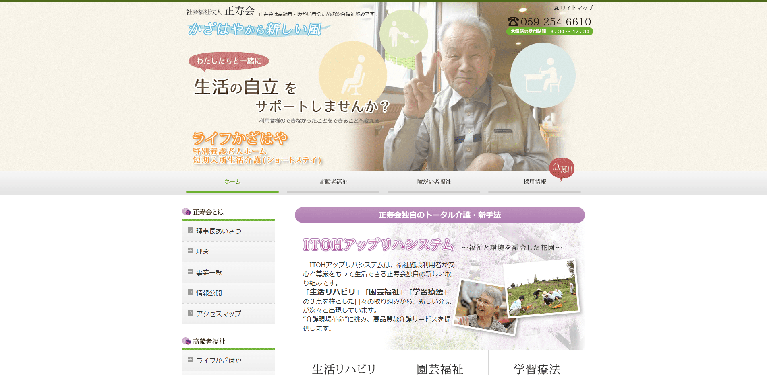
Task: Click the ITOHアップリハシステム title
Action: click(x=379, y=244)
